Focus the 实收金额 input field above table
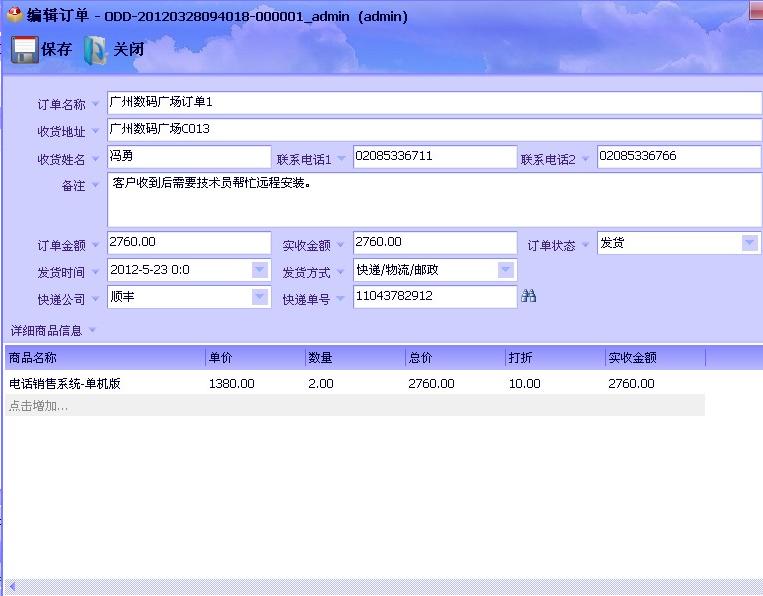763x596 pixels. (435, 242)
